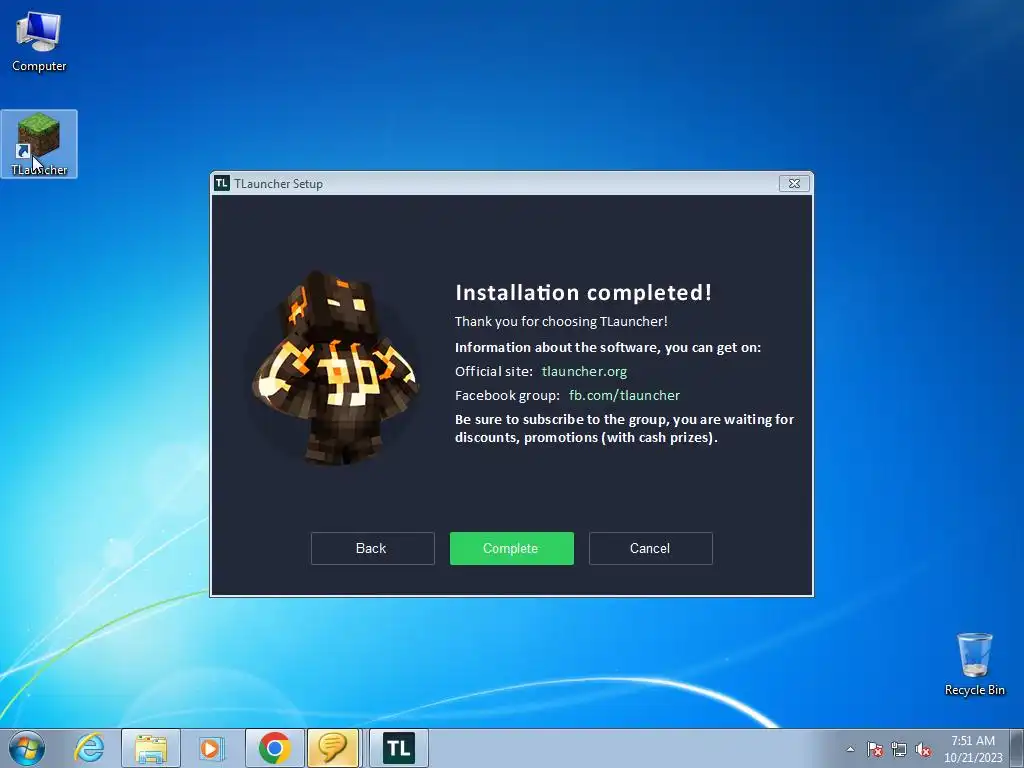The width and height of the screenshot is (1024, 768).
Task: Open network status tray icon
Action: (x=899, y=749)
